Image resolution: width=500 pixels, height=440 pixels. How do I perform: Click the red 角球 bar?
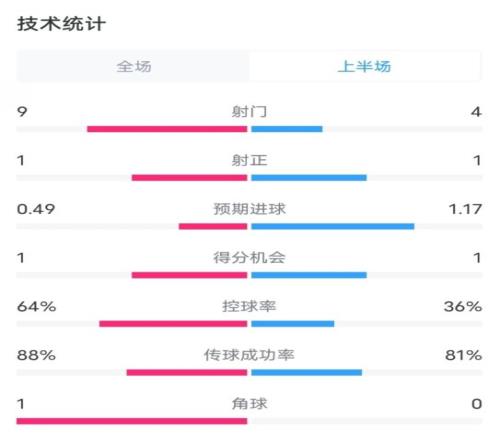coord(132,421)
